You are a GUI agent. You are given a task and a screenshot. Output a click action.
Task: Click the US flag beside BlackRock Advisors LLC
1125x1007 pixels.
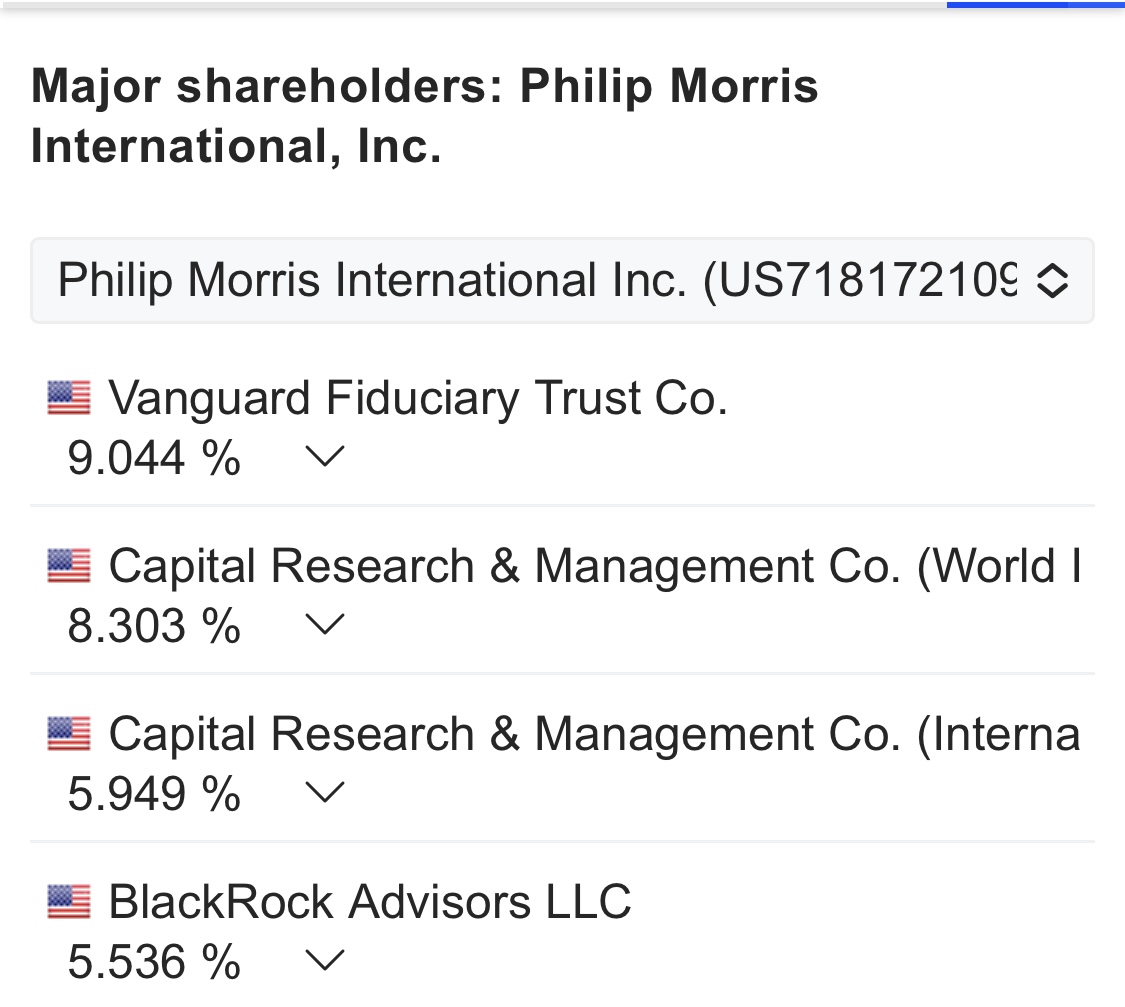(x=69, y=902)
